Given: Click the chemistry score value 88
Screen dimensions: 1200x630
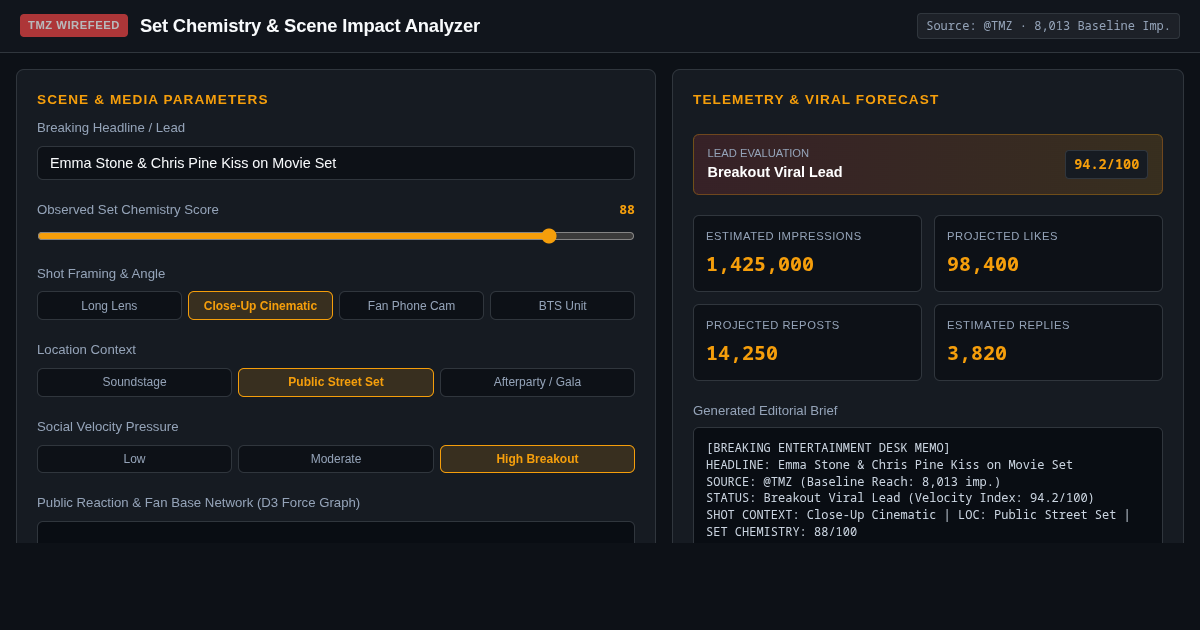Looking at the screenshot, I should (627, 210).
